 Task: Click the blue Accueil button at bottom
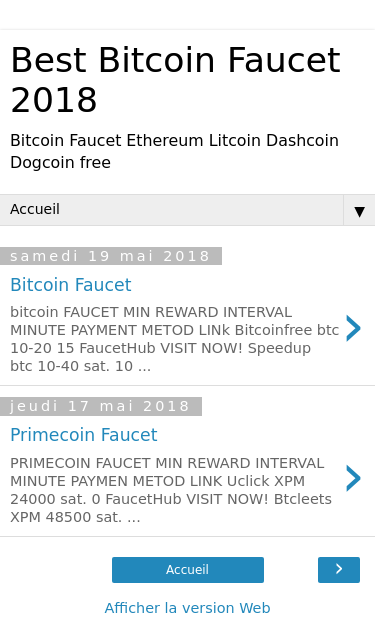(x=188, y=570)
